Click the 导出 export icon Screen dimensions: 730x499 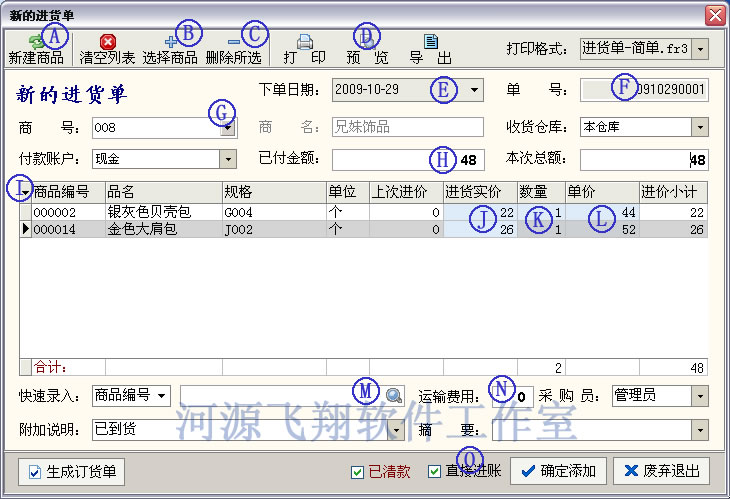click(x=431, y=41)
